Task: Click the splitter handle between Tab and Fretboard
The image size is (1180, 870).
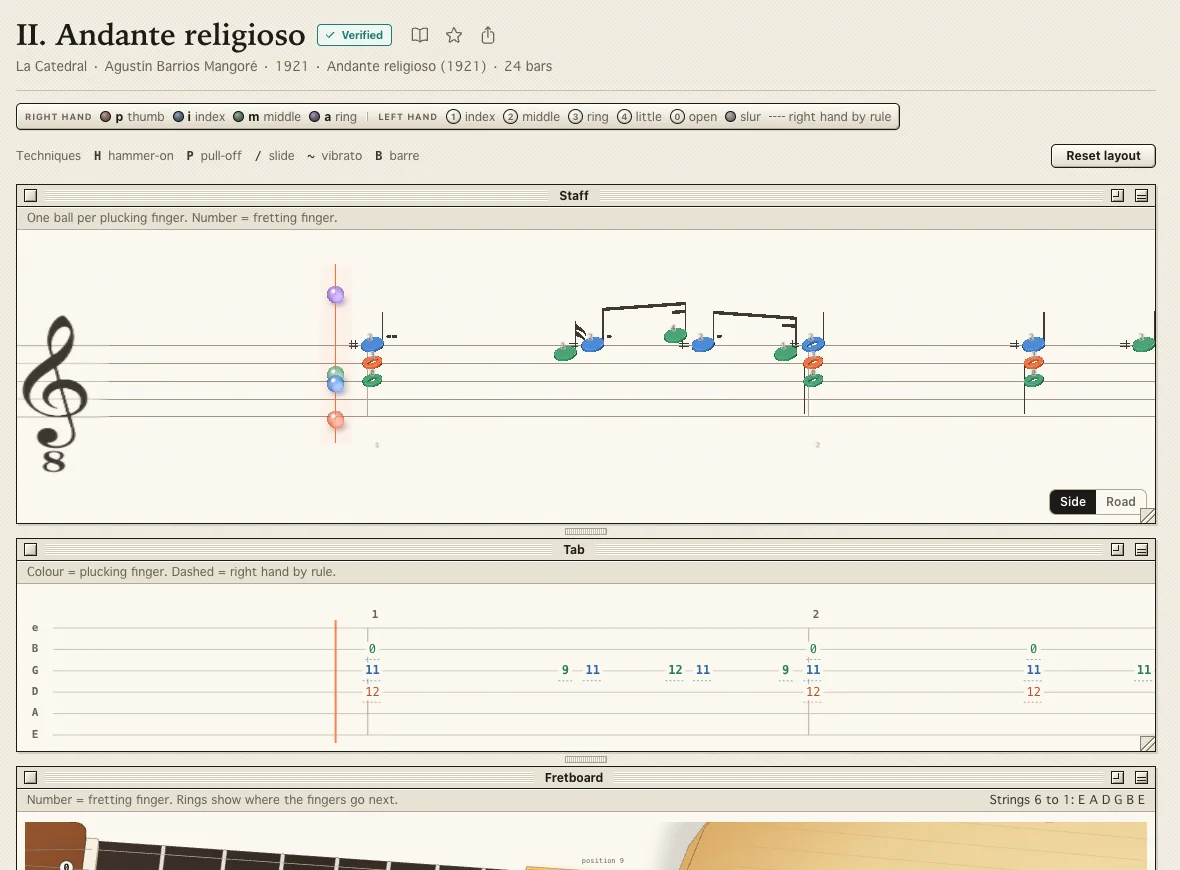Action: [585, 759]
